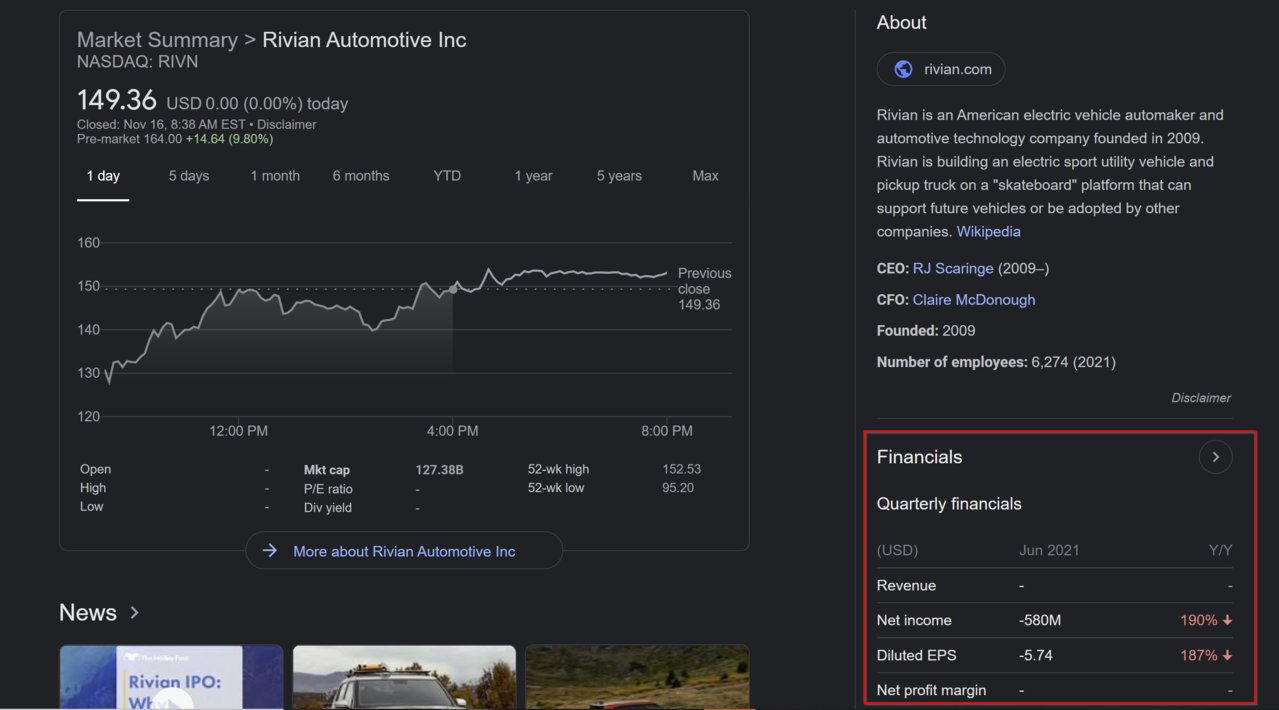The width and height of the screenshot is (1279, 710).
Task: Click the Net profit margin row label
Action: pos(931,690)
